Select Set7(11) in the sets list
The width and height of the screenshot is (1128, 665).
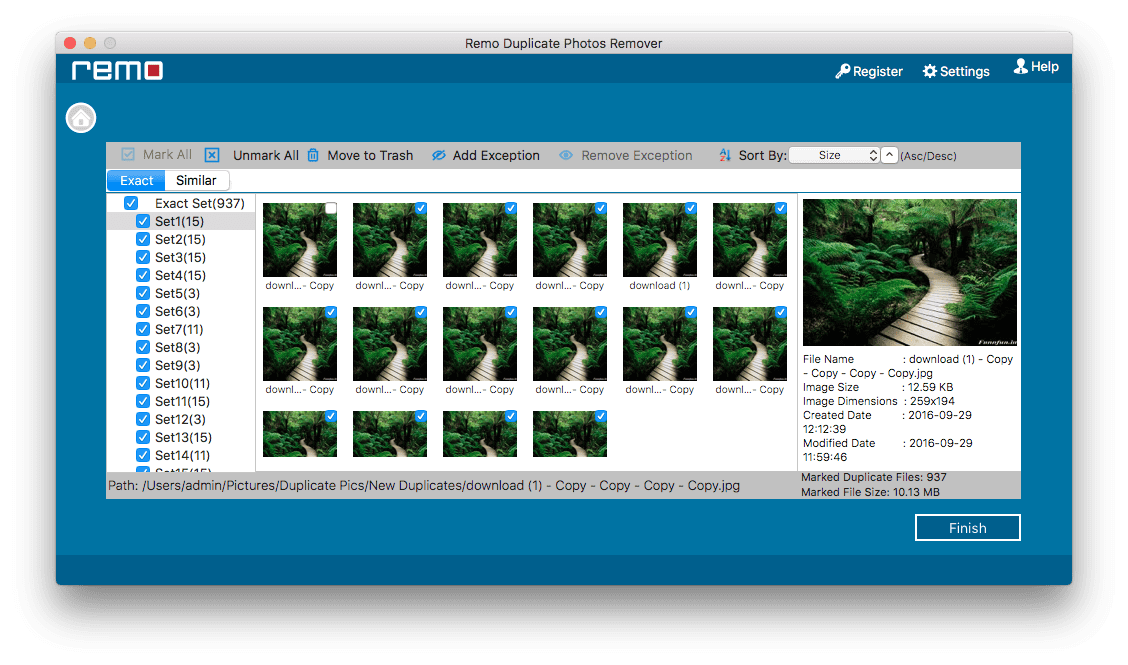(x=179, y=329)
